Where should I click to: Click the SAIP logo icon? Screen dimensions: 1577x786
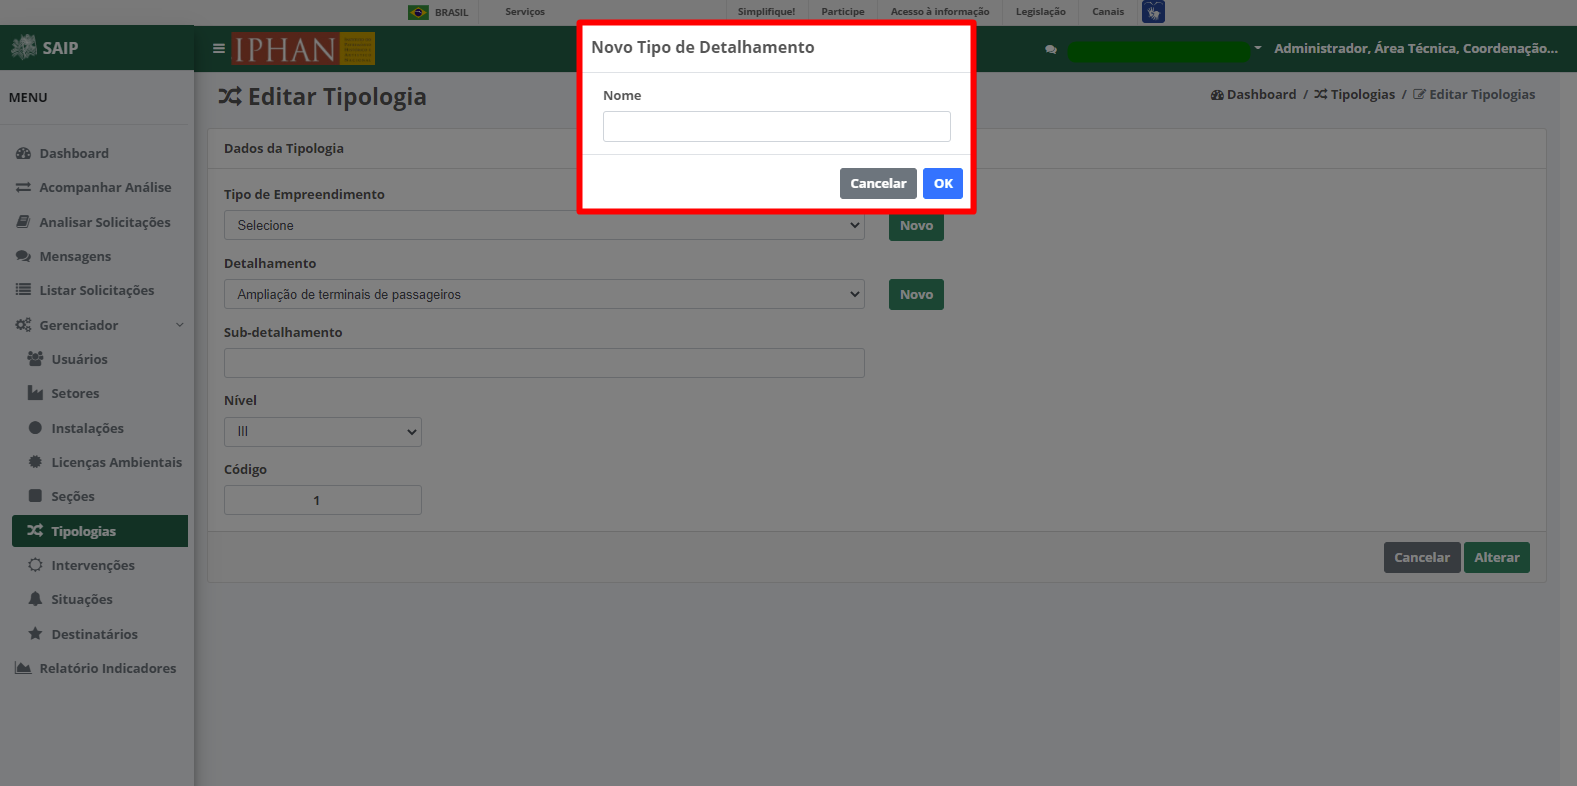(x=23, y=47)
